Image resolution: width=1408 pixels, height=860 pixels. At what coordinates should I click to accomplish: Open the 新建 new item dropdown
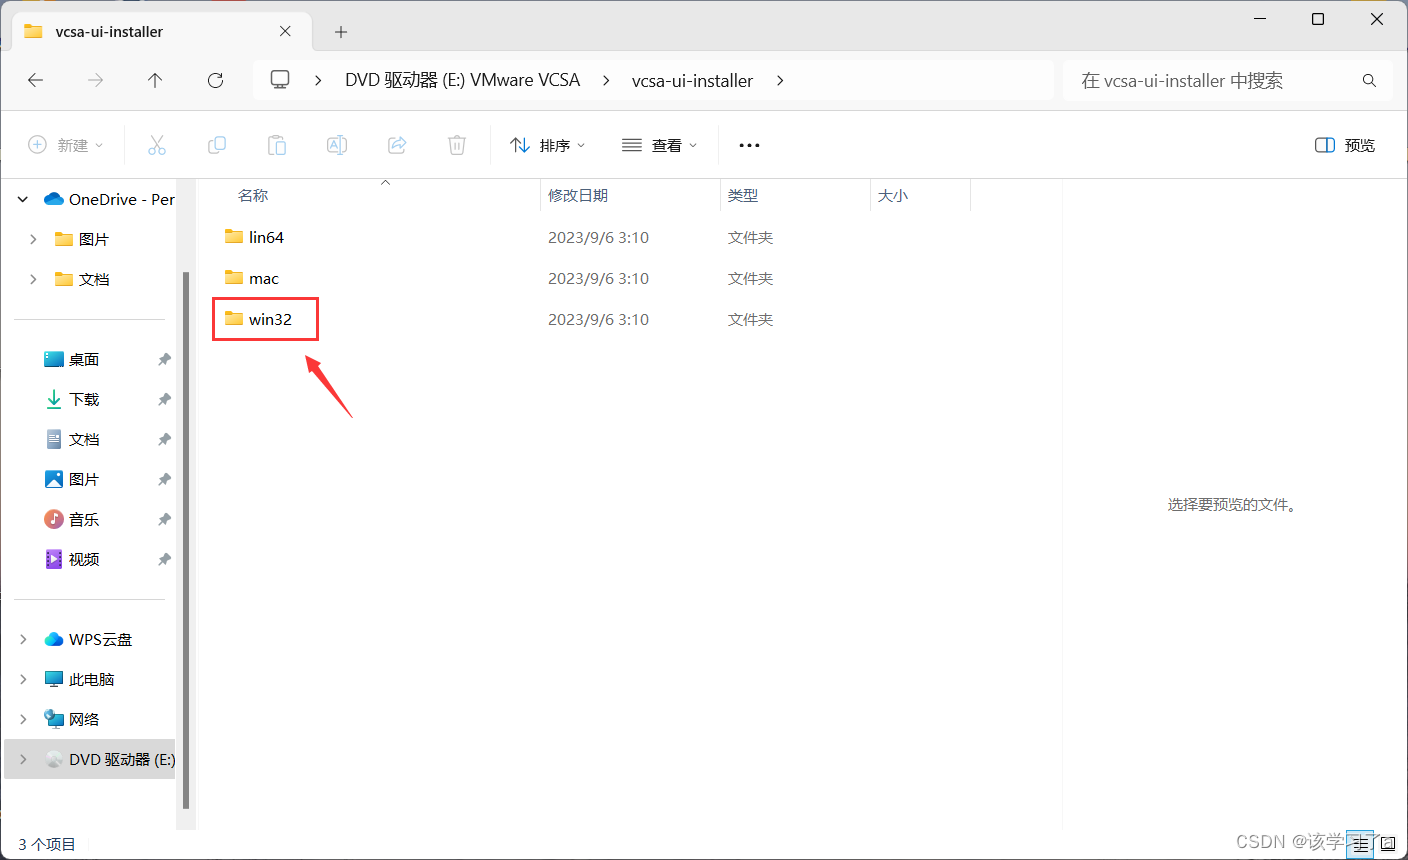(x=66, y=145)
